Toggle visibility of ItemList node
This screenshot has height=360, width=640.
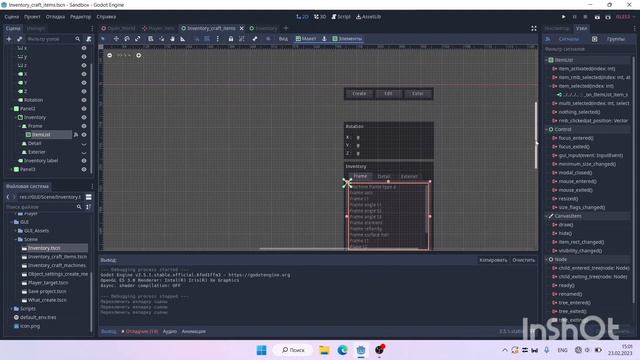84,135
